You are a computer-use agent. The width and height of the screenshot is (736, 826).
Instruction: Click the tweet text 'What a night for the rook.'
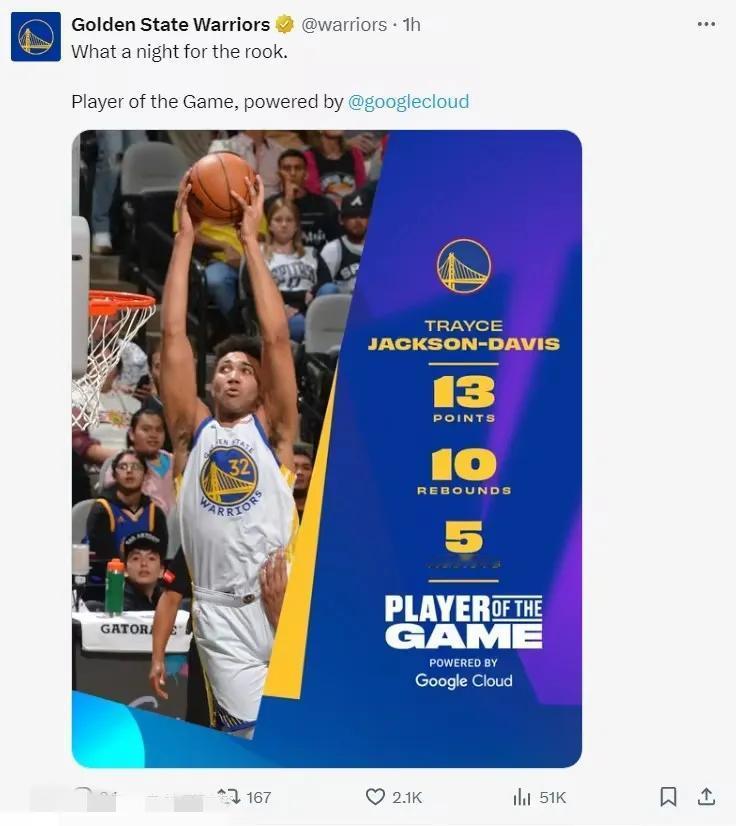[180, 52]
